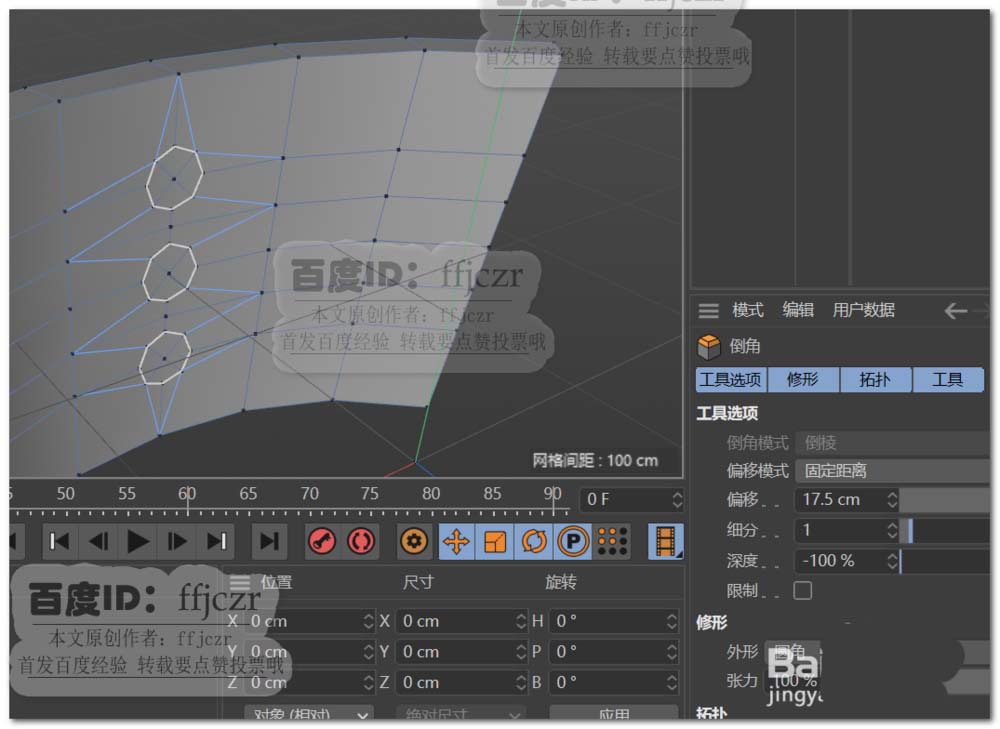
Task: Click the 细分 stepper arrows
Action: tap(892, 530)
